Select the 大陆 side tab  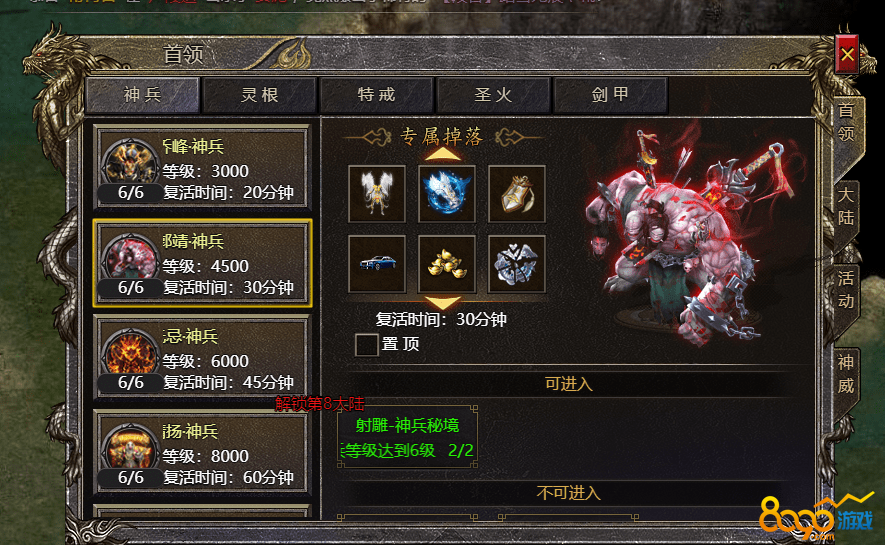845,206
